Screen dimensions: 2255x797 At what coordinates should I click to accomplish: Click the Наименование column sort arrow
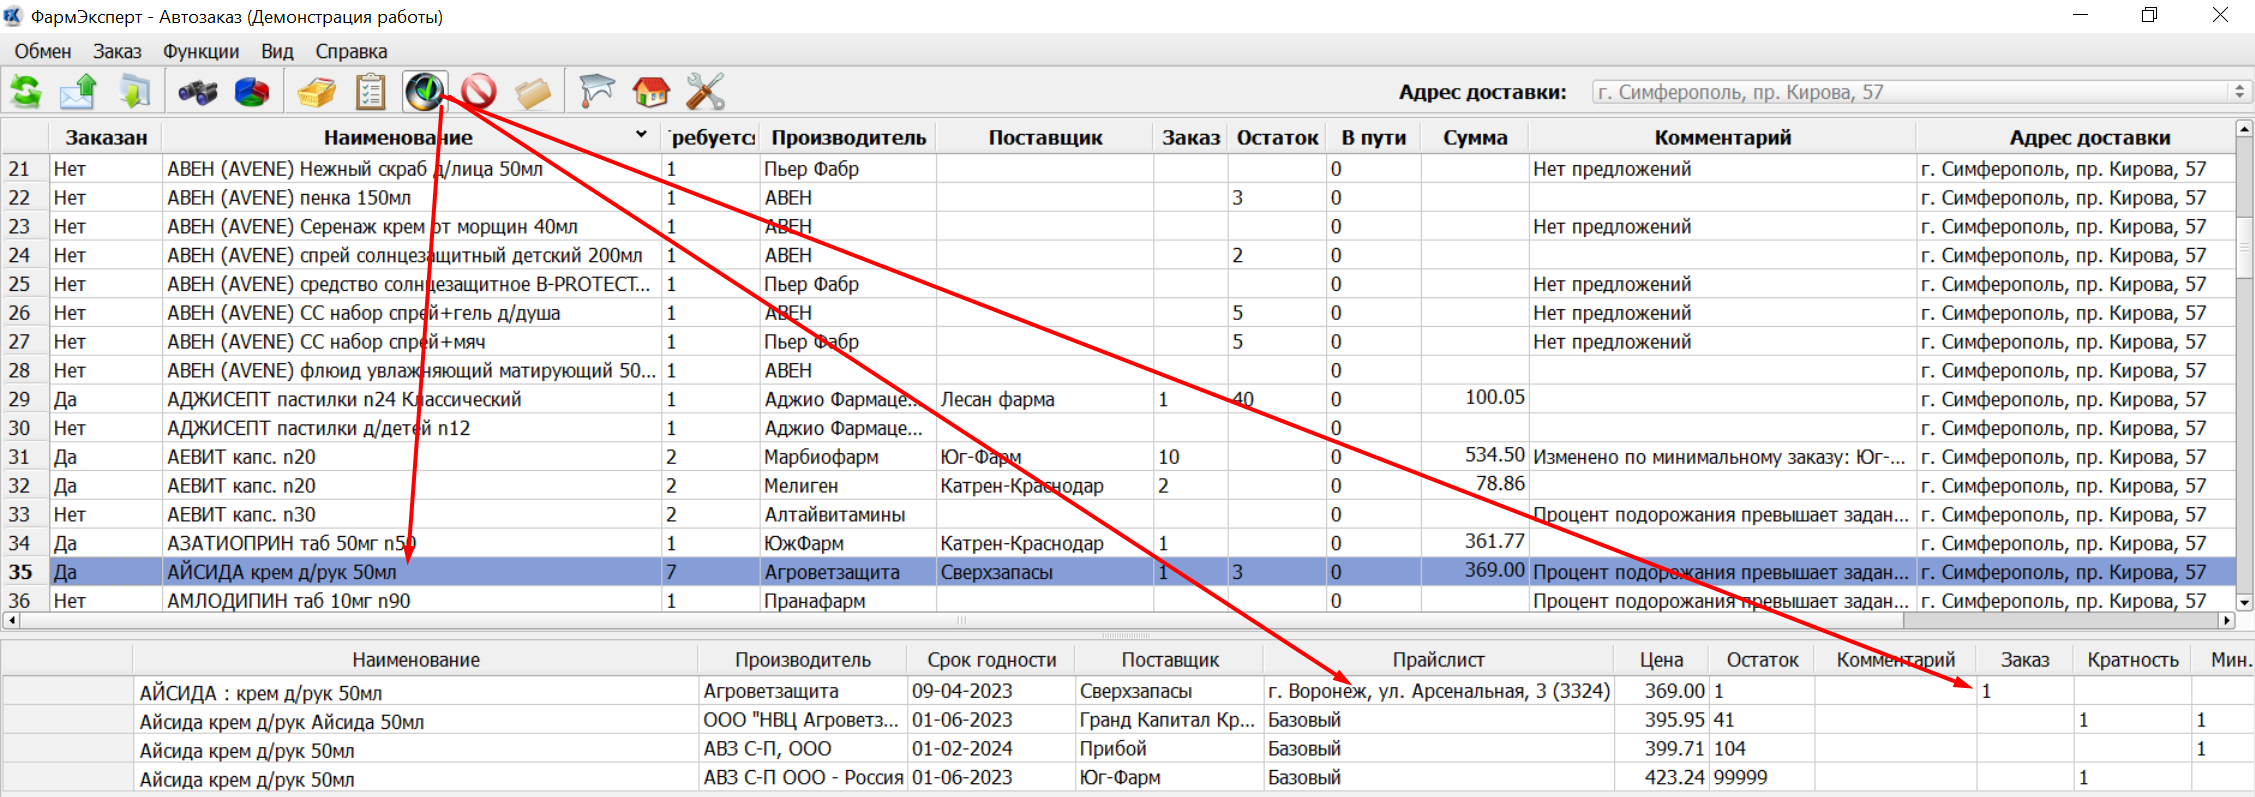pos(641,135)
